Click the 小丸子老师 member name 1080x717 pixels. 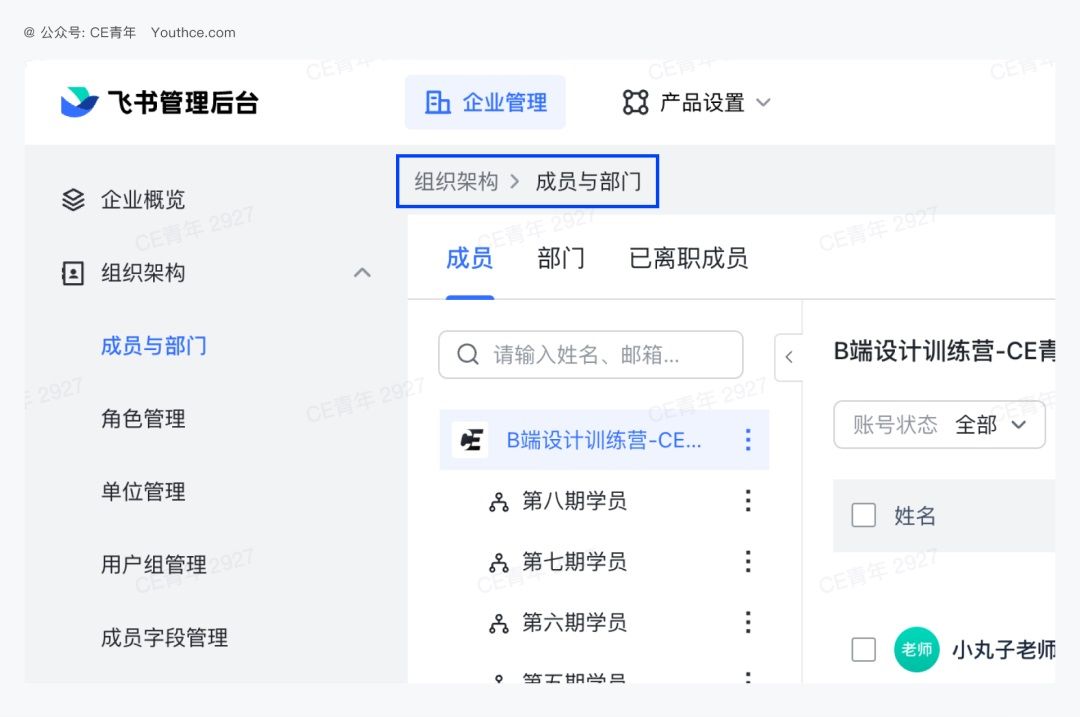[x=1004, y=650]
